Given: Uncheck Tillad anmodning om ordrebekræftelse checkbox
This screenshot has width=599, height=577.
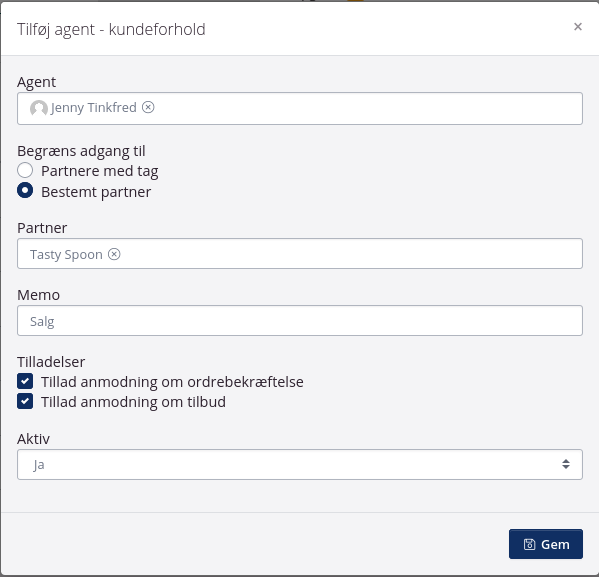Looking at the screenshot, I should 25,381.
